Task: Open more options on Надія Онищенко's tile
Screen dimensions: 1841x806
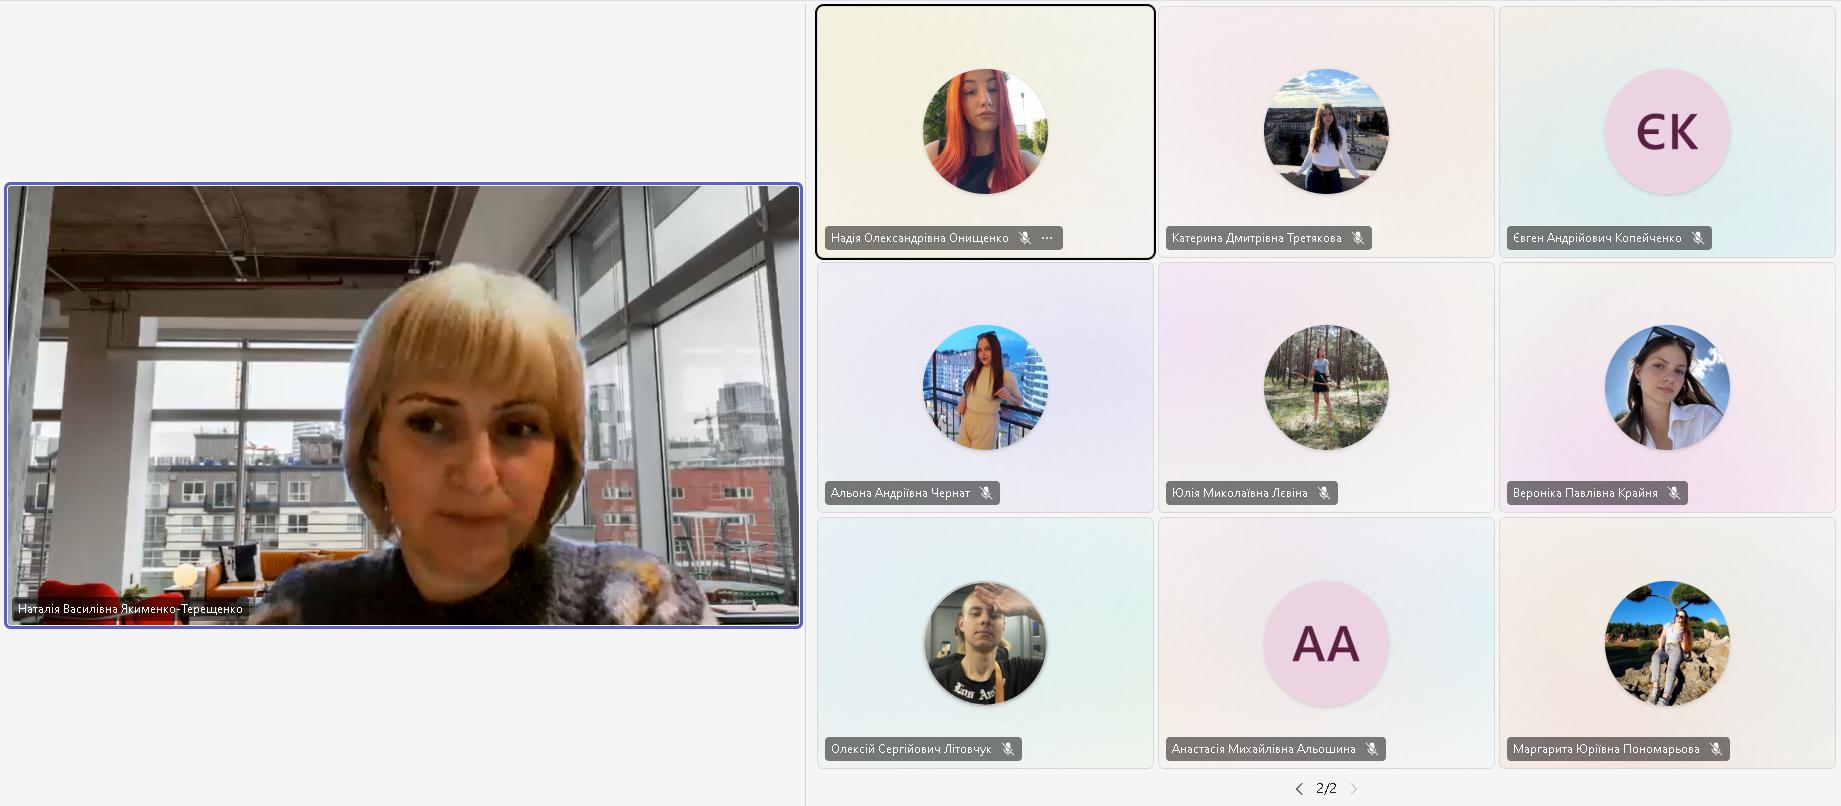Action: coord(1047,238)
